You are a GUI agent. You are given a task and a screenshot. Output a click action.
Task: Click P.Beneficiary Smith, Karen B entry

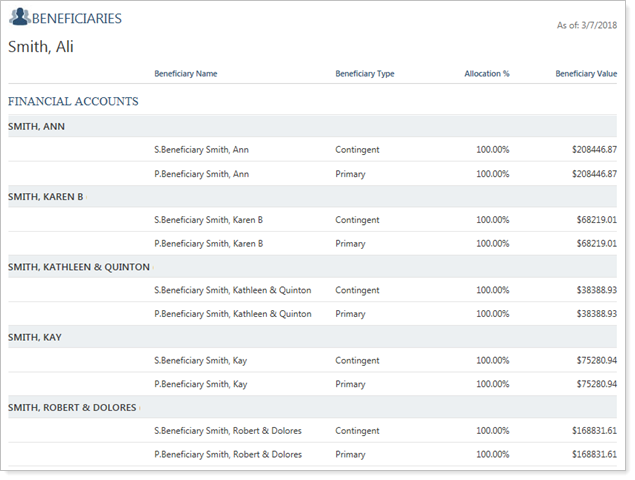pyautogui.click(x=208, y=243)
